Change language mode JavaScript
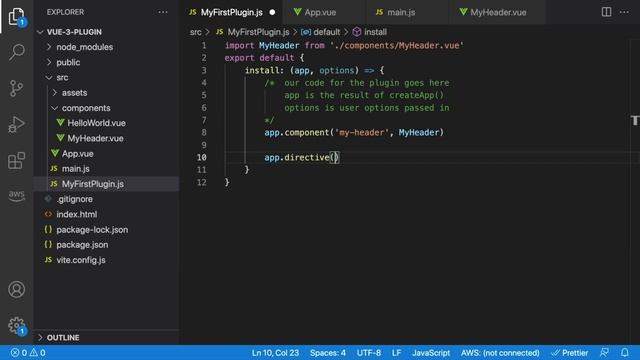 [x=431, y=353]
